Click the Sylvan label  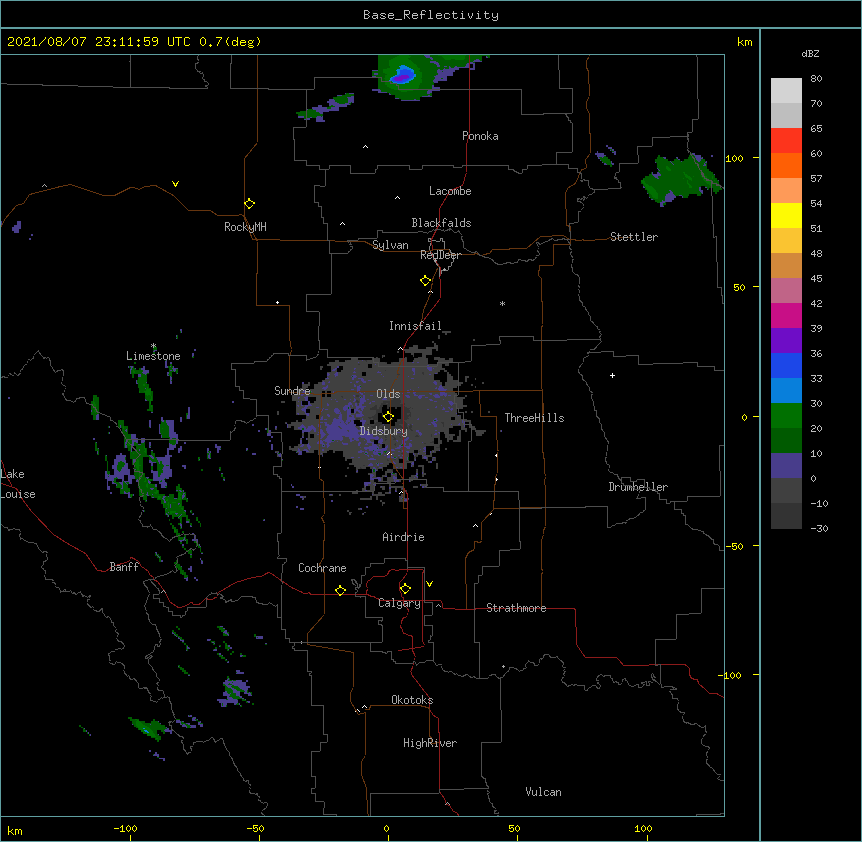coord(390,245)
